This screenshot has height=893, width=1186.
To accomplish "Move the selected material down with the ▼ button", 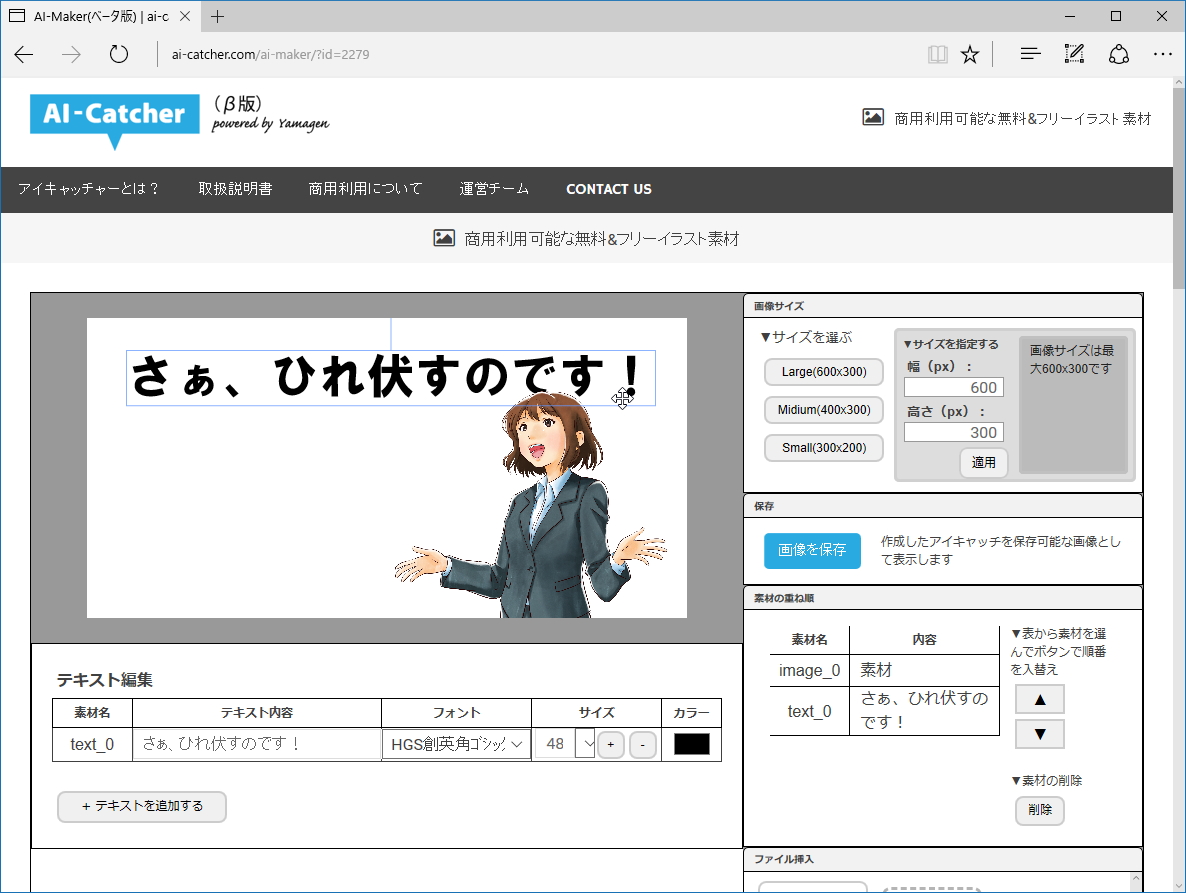I will [1039, 734].
